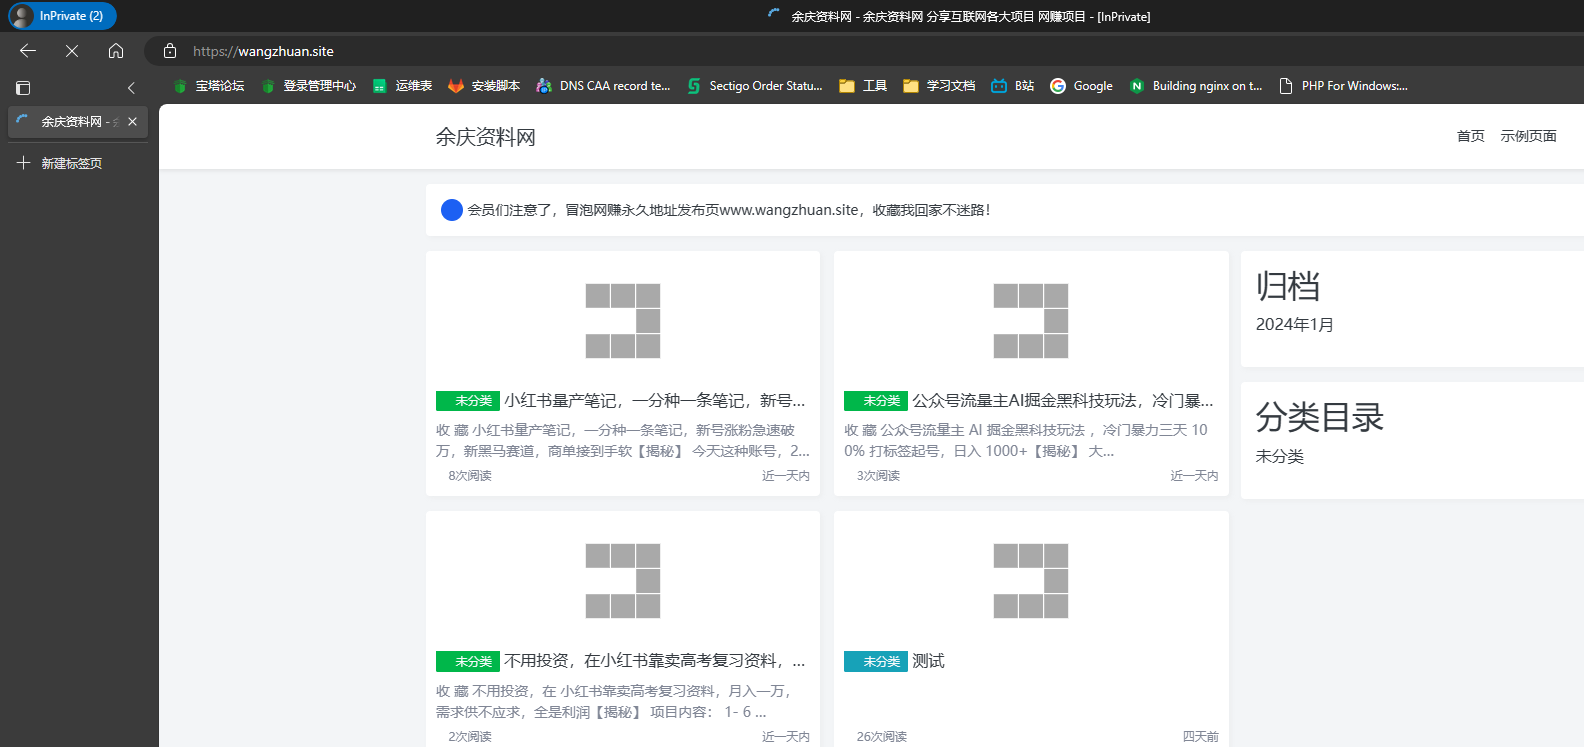Open the 运维表 bookmark

pyautogui.click(x=402, y=86)
